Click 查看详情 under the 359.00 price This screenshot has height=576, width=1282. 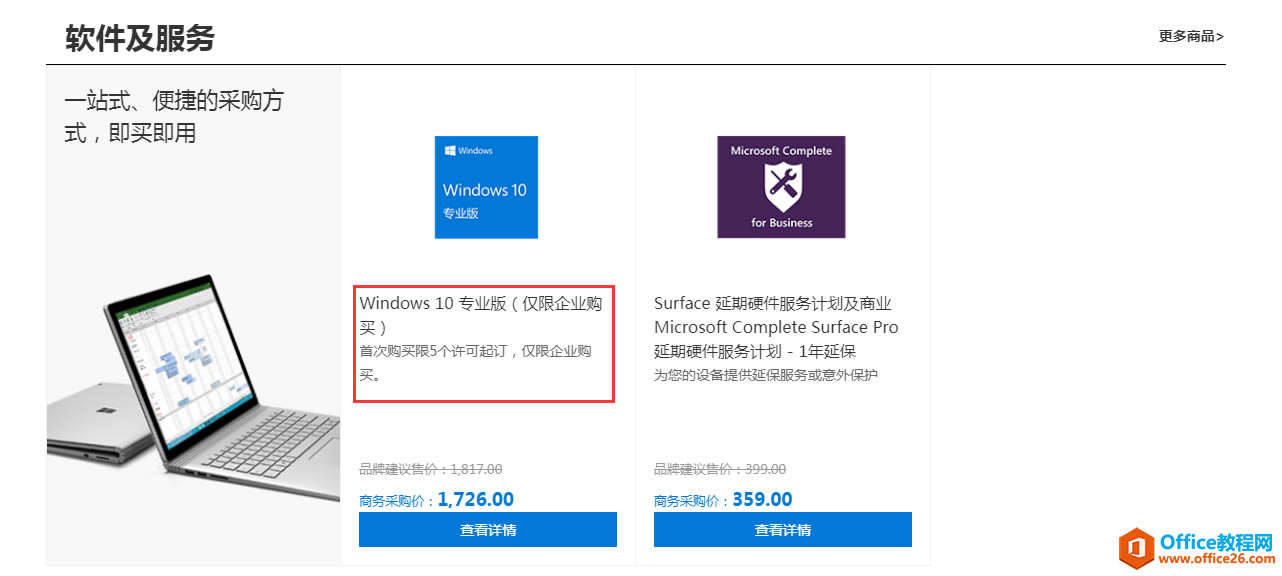pos(783,530)
